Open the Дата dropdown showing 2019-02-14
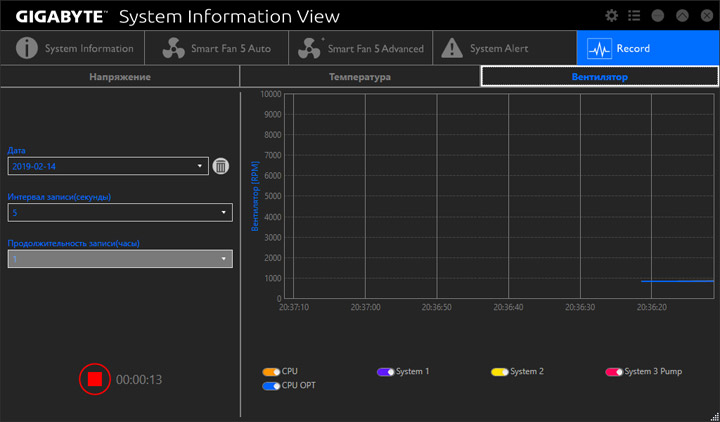This screenshot has width=720, height=422. click(108, 166)
